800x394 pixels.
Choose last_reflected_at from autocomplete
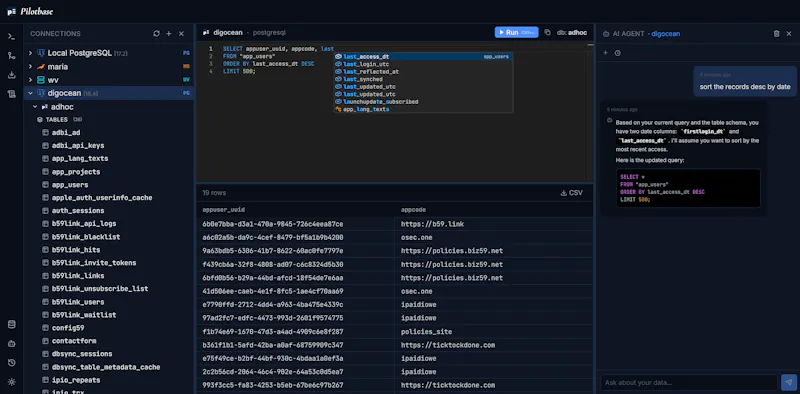pyautogui.click(x=423, y=72)
